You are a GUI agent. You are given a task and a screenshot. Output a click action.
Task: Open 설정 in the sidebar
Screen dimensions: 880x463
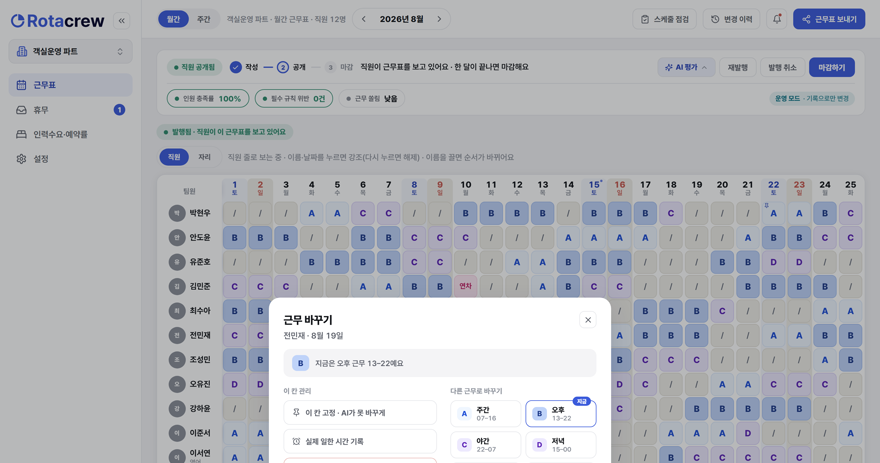[70, 159]
